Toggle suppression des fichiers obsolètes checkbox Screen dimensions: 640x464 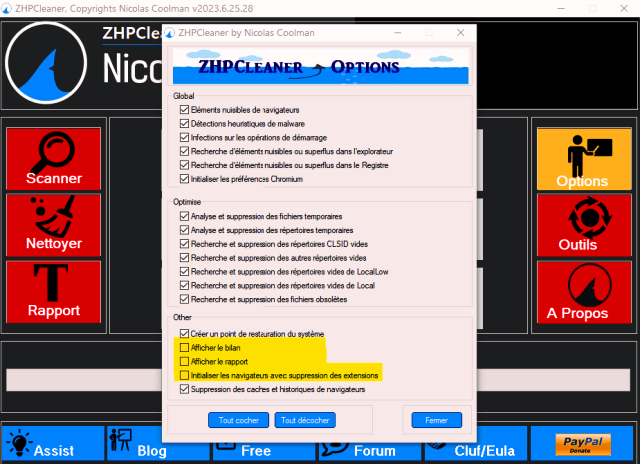coord(184,300)
